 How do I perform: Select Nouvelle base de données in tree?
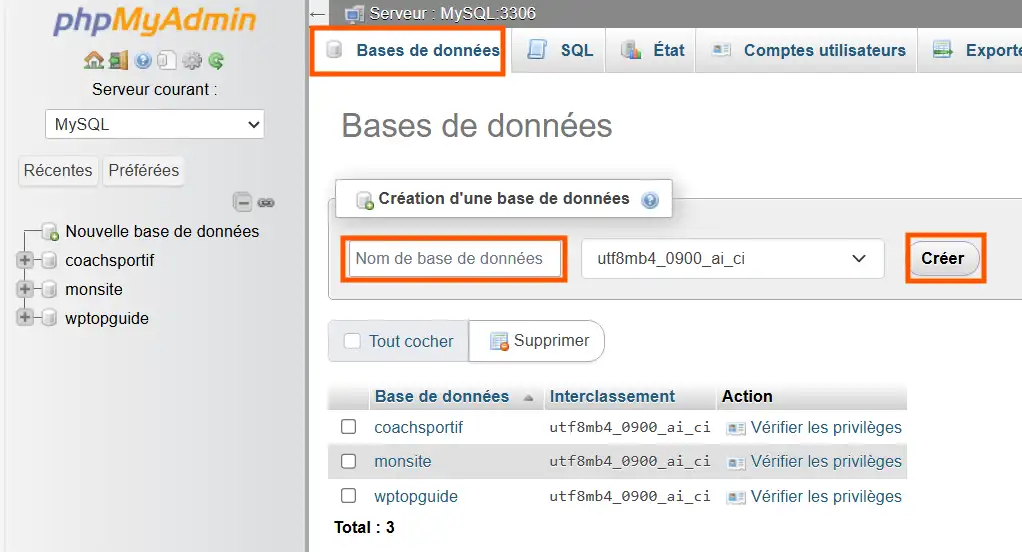pyautogui.click(x=162, y=231)
